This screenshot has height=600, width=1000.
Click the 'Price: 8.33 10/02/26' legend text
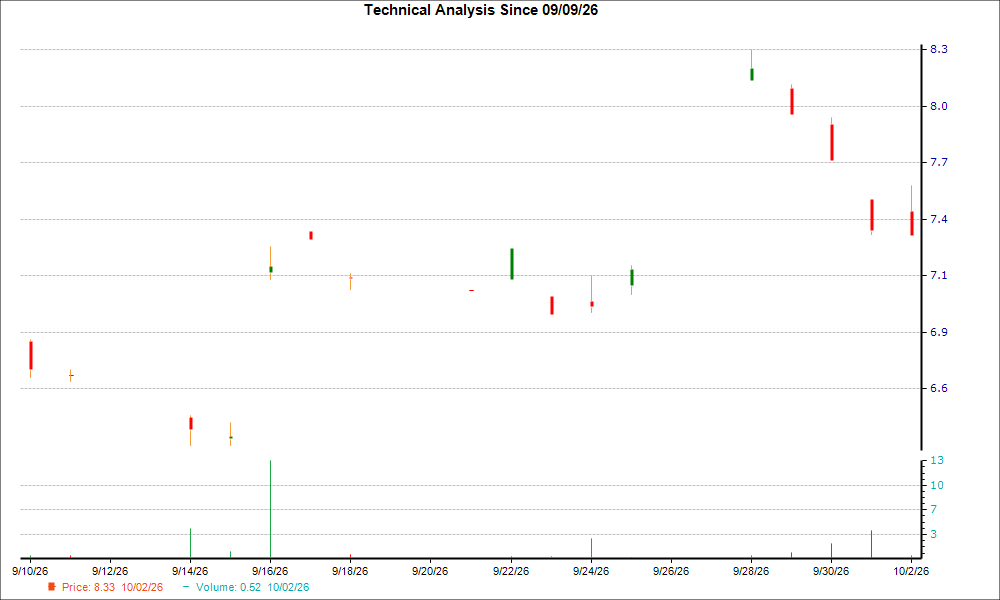(112, 587)
